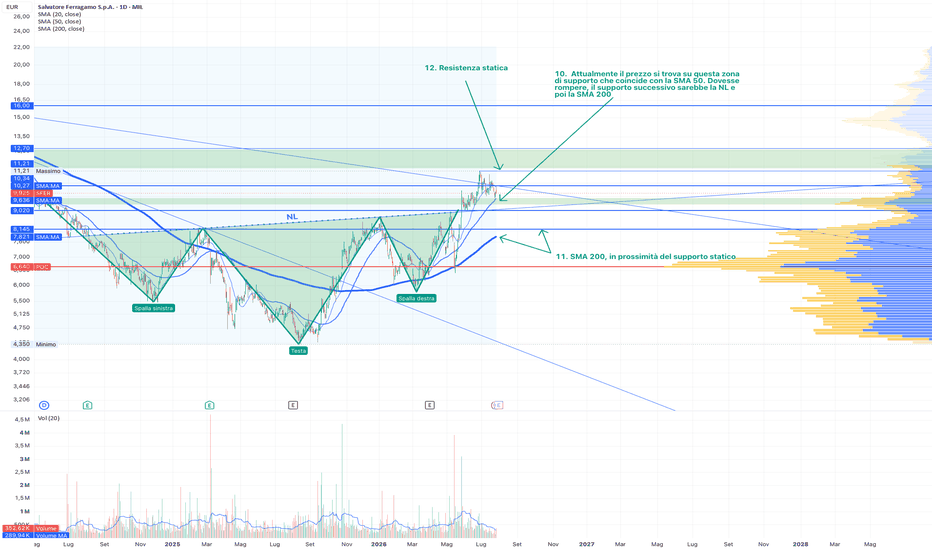932x550 pixels.
Task: Click the Massimo high price label
Action: 37,171
